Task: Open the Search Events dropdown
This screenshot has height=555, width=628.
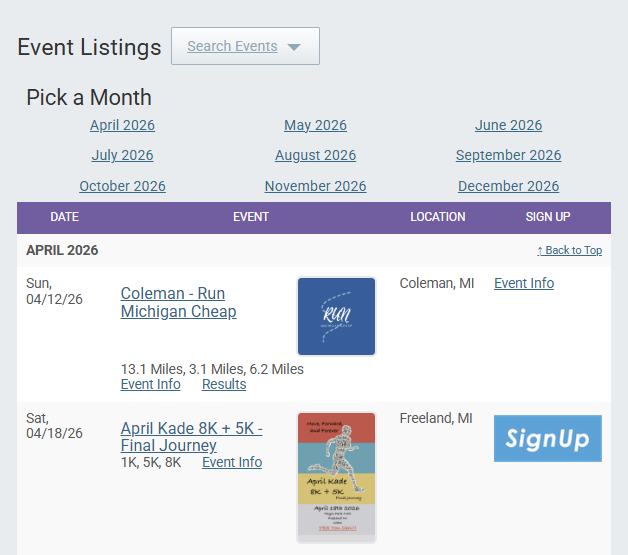Action: (x=245, y=46)
